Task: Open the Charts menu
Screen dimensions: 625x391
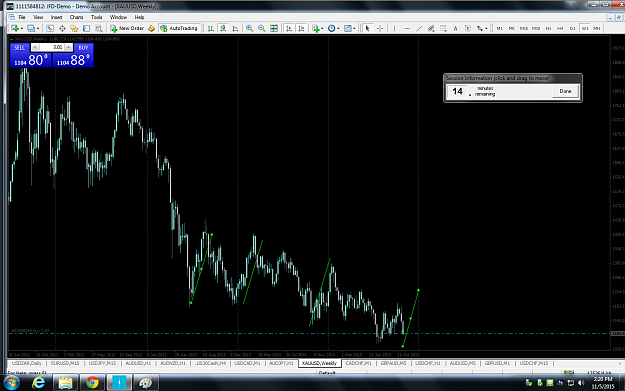Action: coord(76,17)
